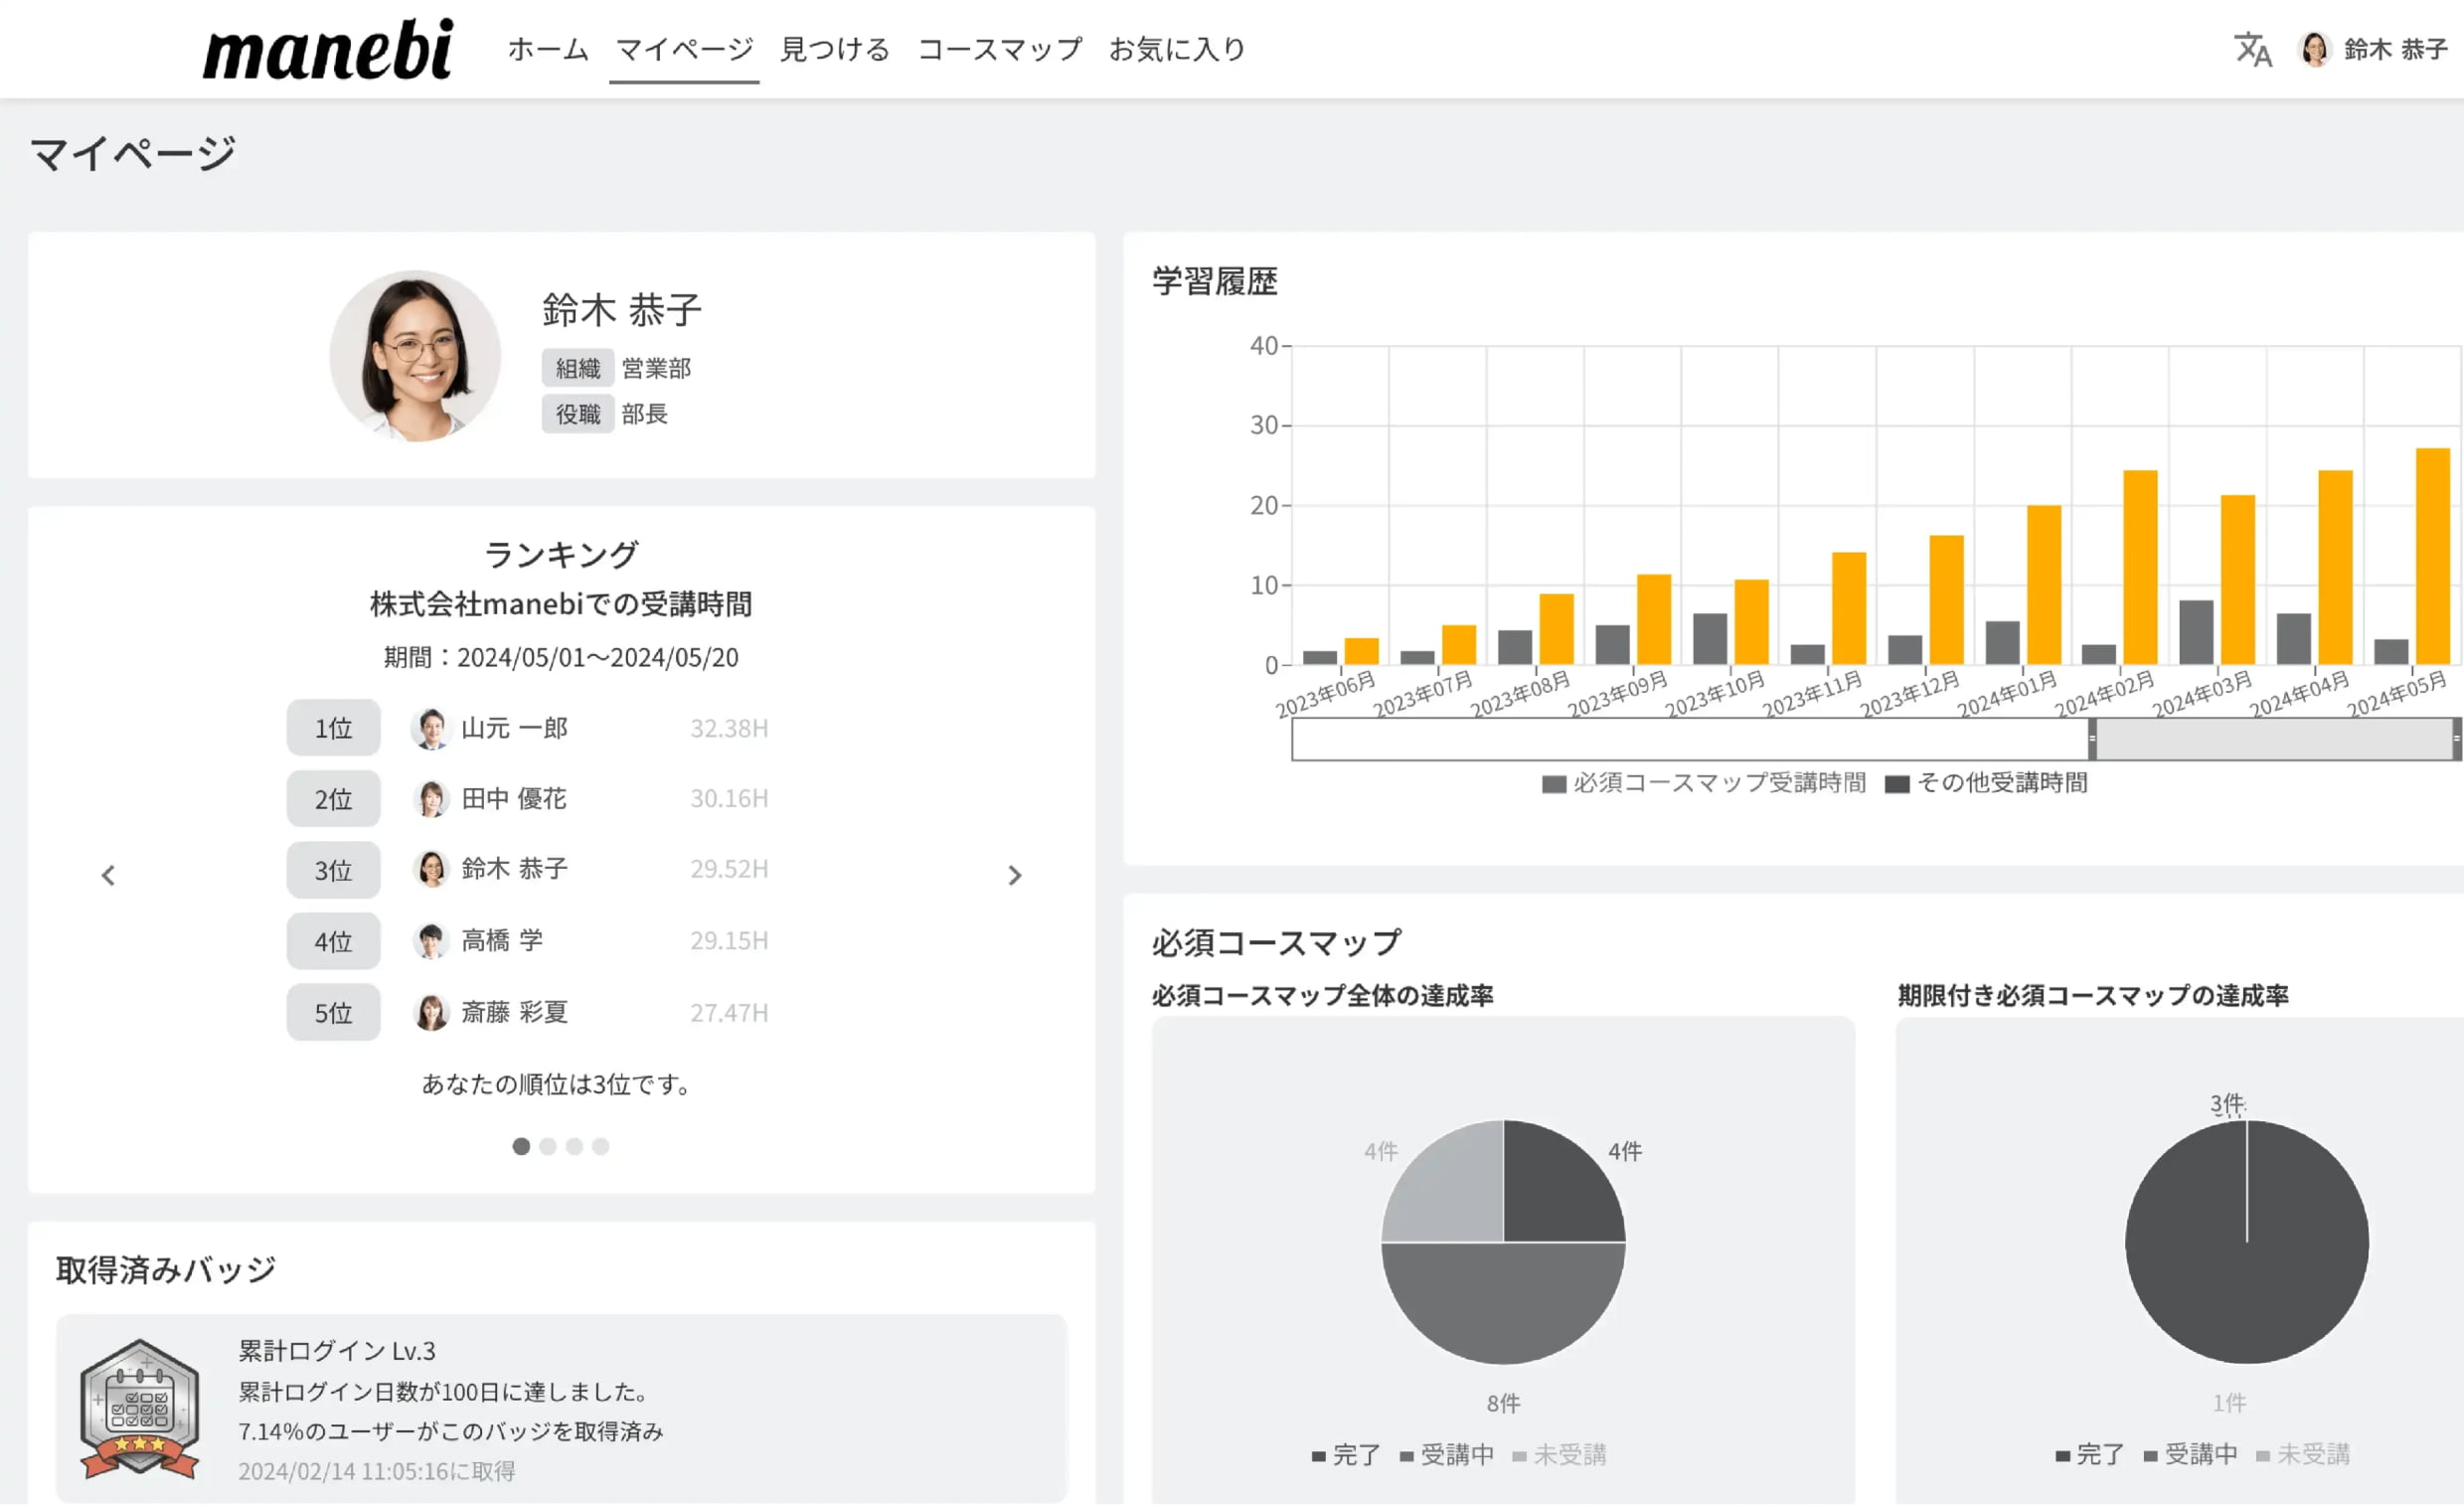Expand previous ranking page with left chevron
2464x1505 pixels.
coord(108,874)
